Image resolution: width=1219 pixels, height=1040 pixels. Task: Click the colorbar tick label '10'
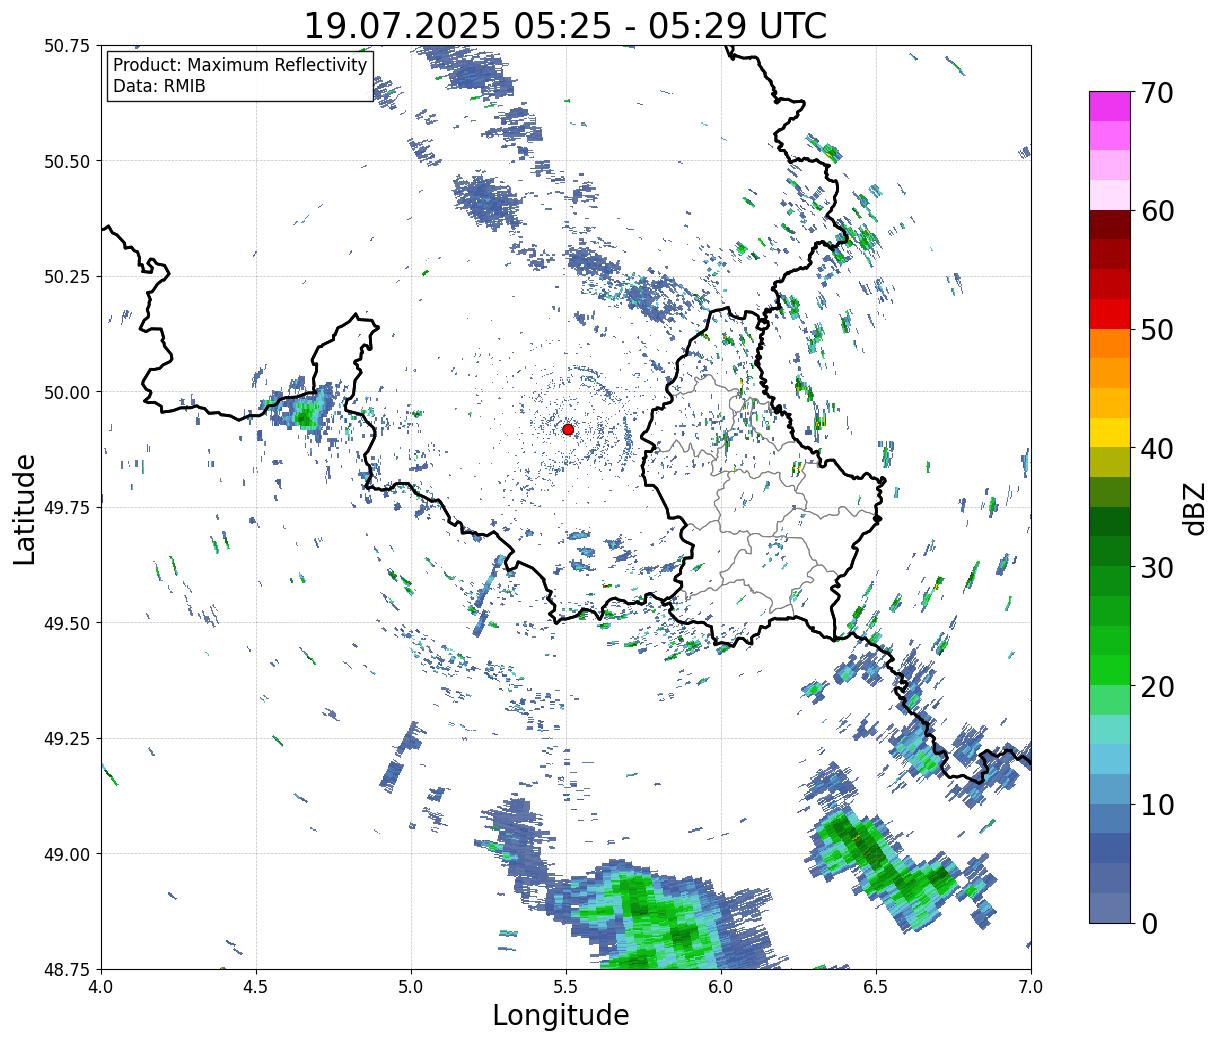click(1156, 804)
